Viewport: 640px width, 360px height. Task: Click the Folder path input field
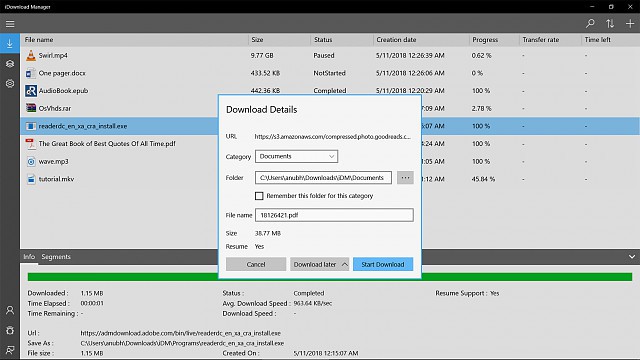pyautogui.click(x=323, y=178)
